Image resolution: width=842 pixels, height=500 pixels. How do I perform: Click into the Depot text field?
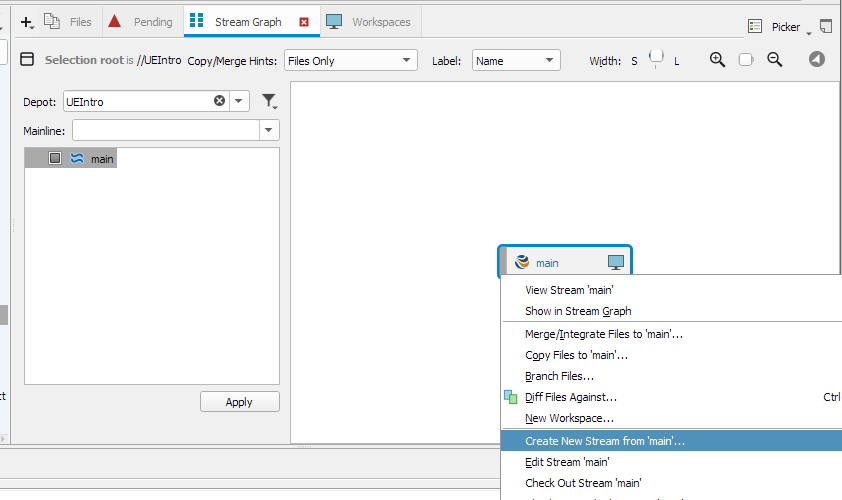click(x=138, y=102)
